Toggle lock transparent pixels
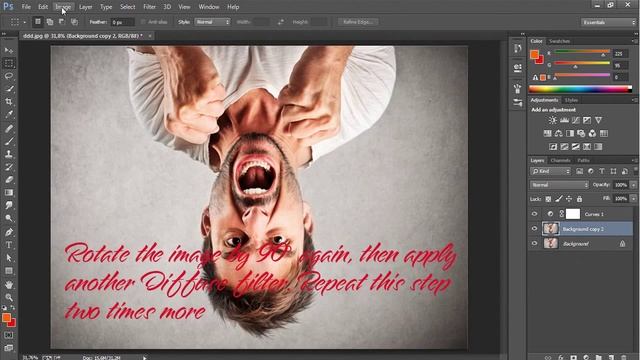The height and width of the screenshot is (360, 640). click(548, 199)
